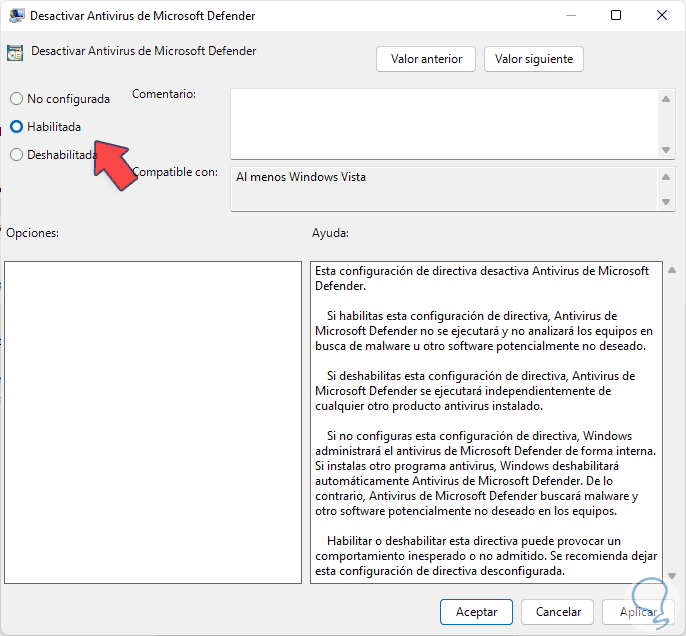Click the Comentario box scroll up arrow
Screen dimensions: 686x636
pyautogui.click(x=666, y=99)
